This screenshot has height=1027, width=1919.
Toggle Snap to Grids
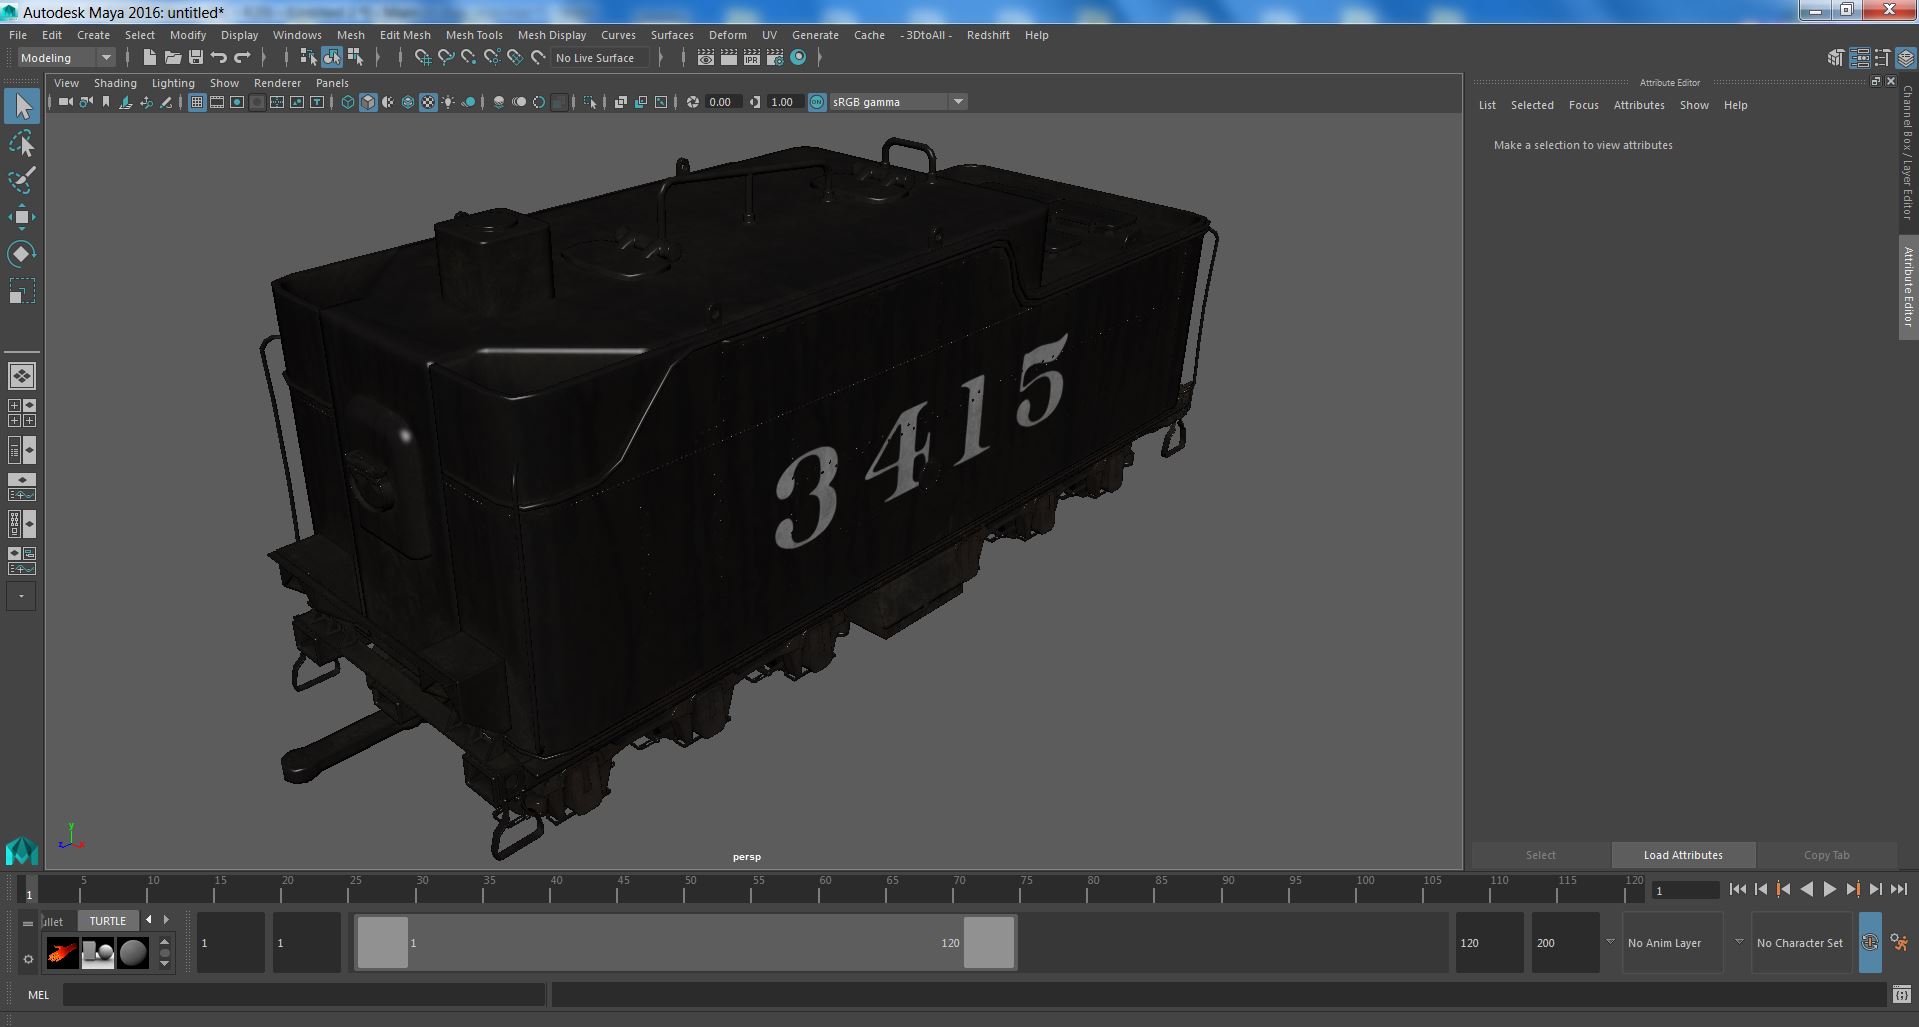pyautogui.click(x=423, y=58)
